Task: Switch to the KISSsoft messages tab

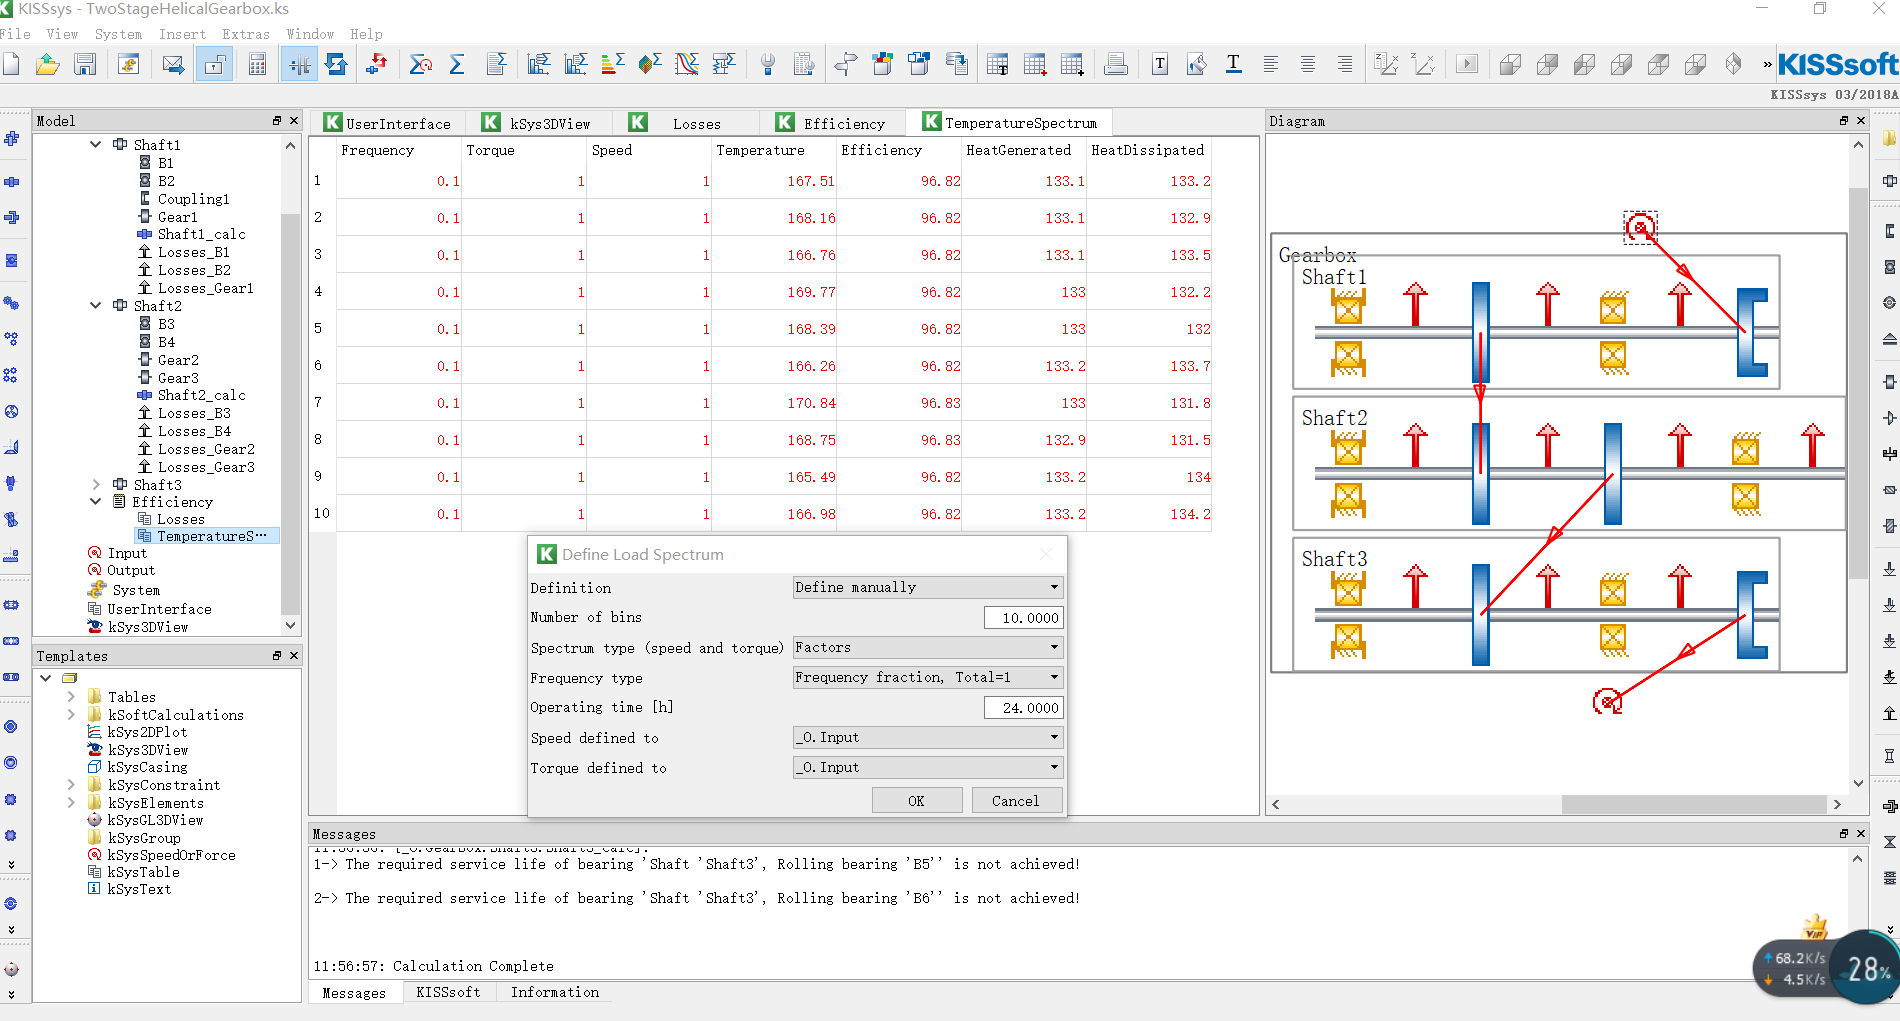Action: [448, 992]
